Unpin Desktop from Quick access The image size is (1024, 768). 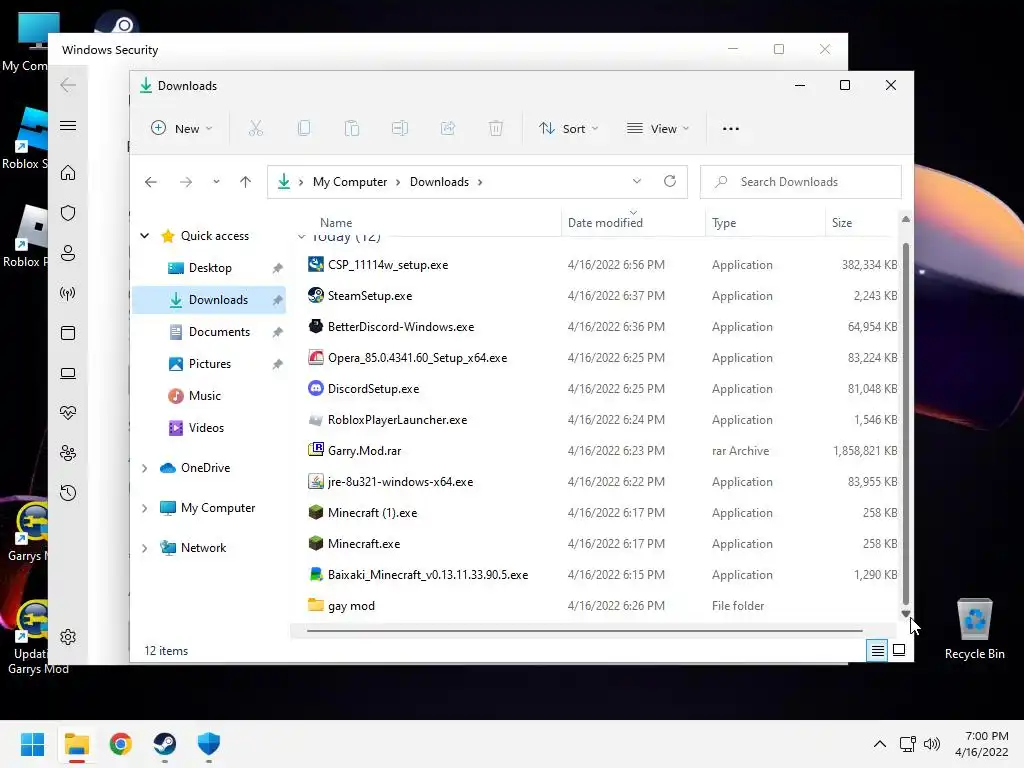278,268
